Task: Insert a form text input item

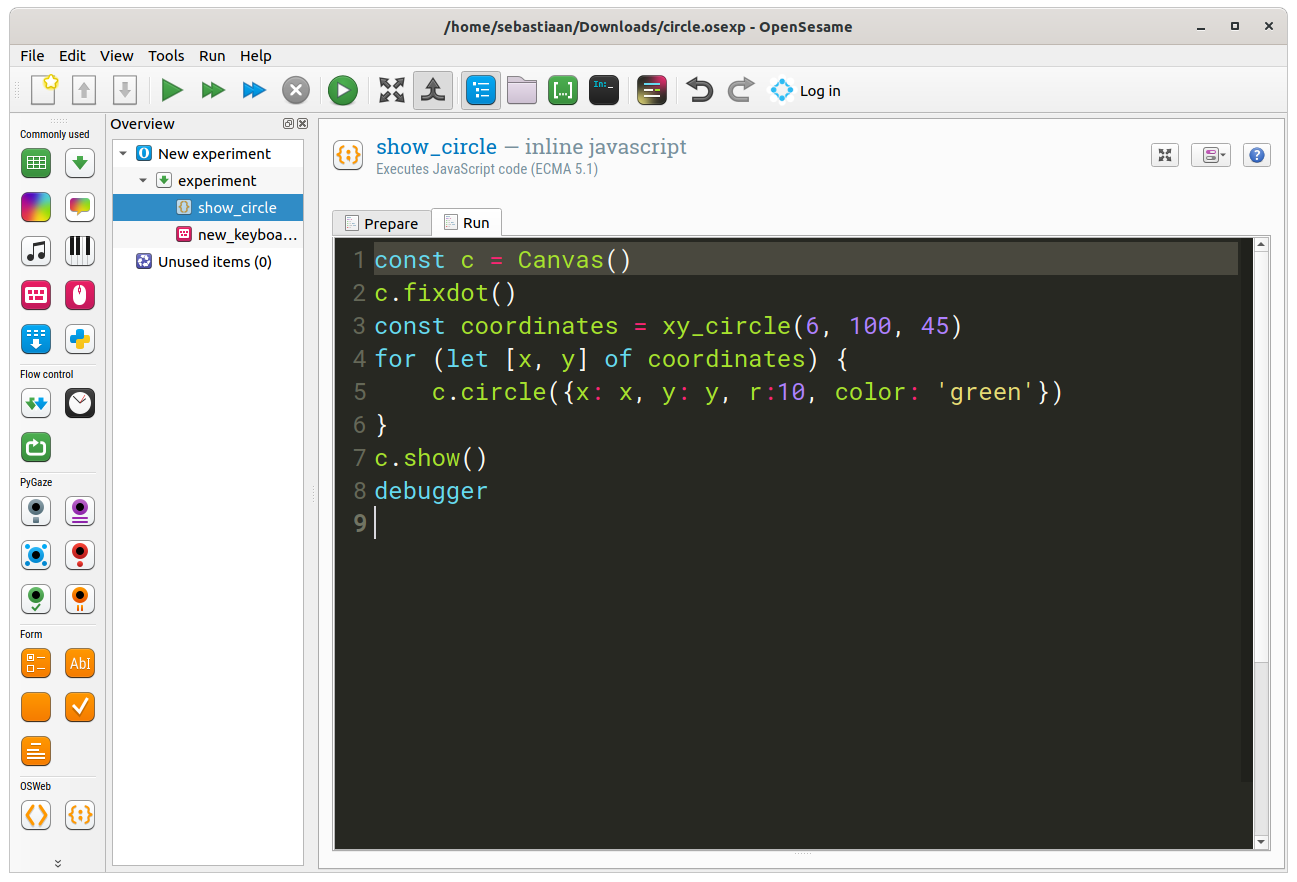Action: click(79, 663)
